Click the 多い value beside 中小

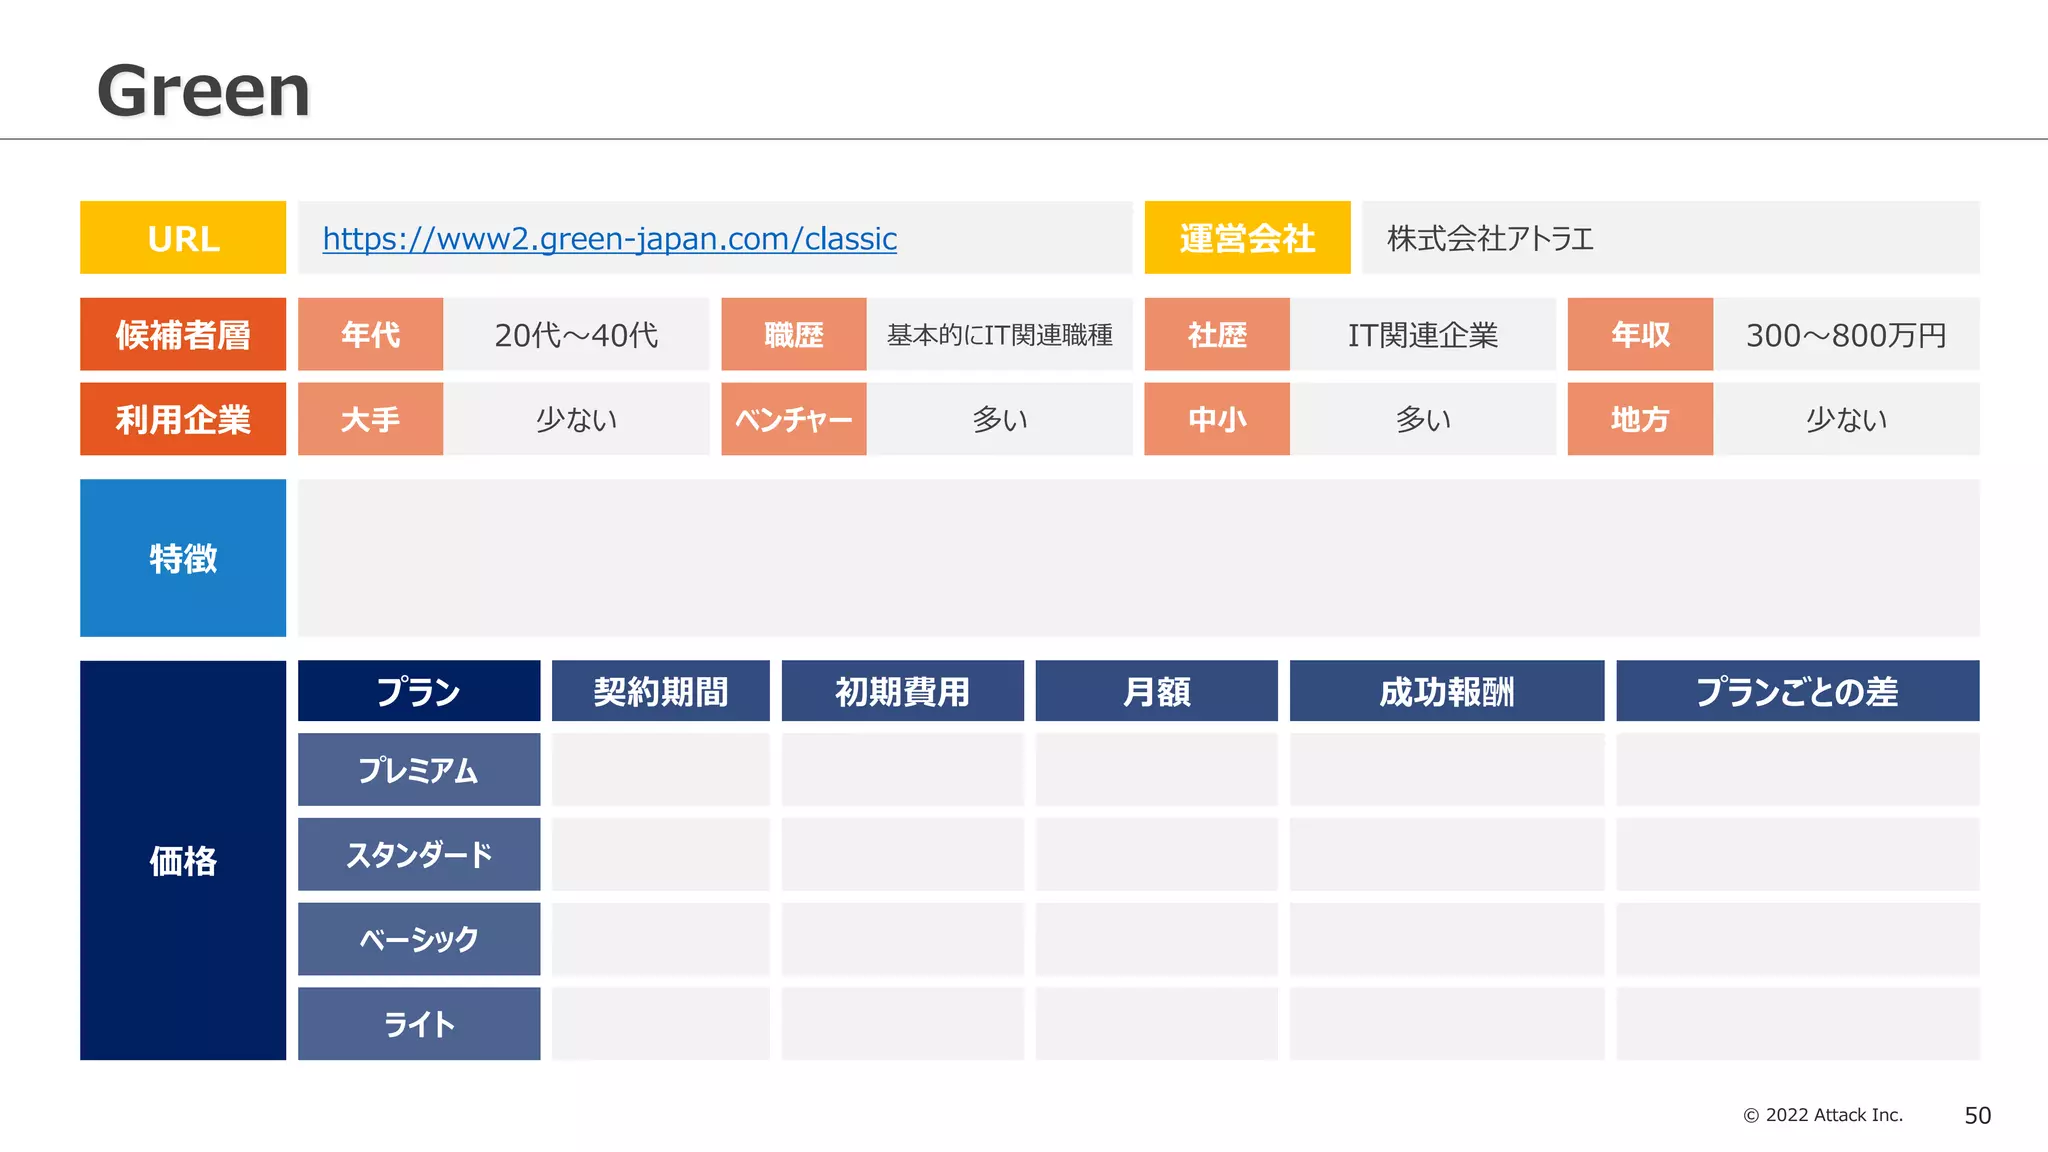[x=1423, y=419]
